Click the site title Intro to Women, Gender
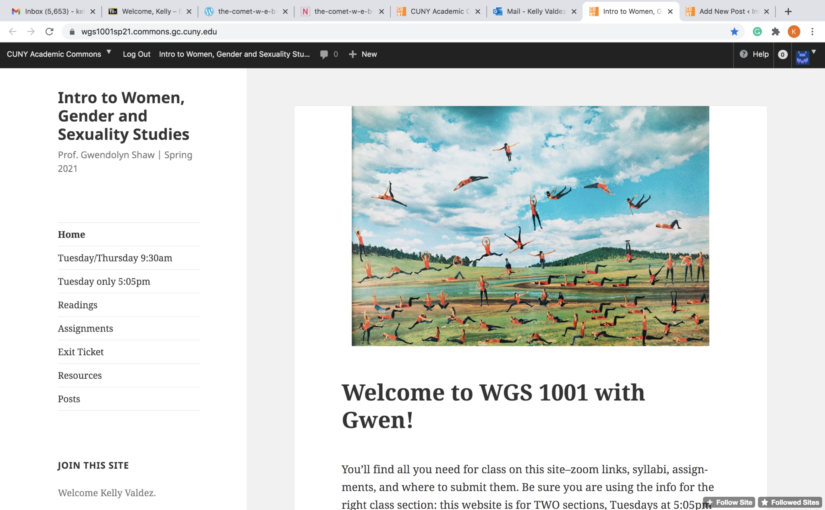The width and height of the screenshot is (825, 510). pyautogui.click(x=123, y=116)
